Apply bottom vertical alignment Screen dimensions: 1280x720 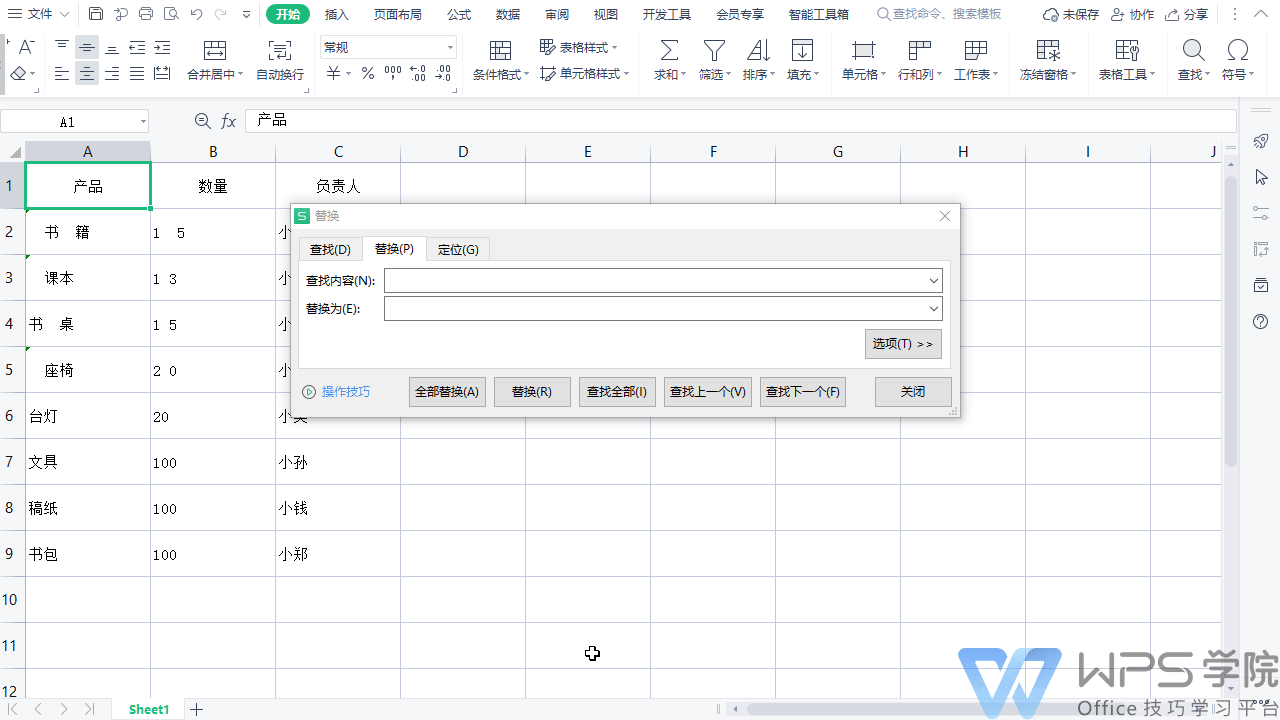click(112, 48)
